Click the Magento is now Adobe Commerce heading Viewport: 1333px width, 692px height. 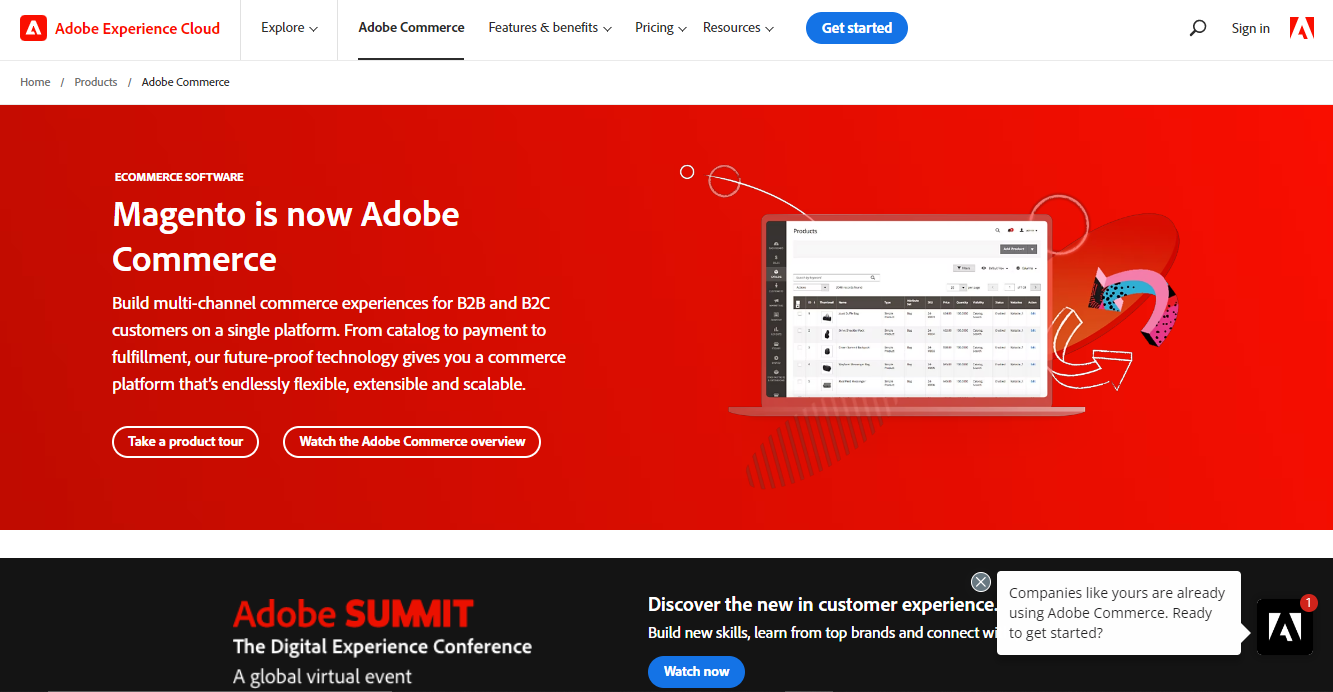286,236
